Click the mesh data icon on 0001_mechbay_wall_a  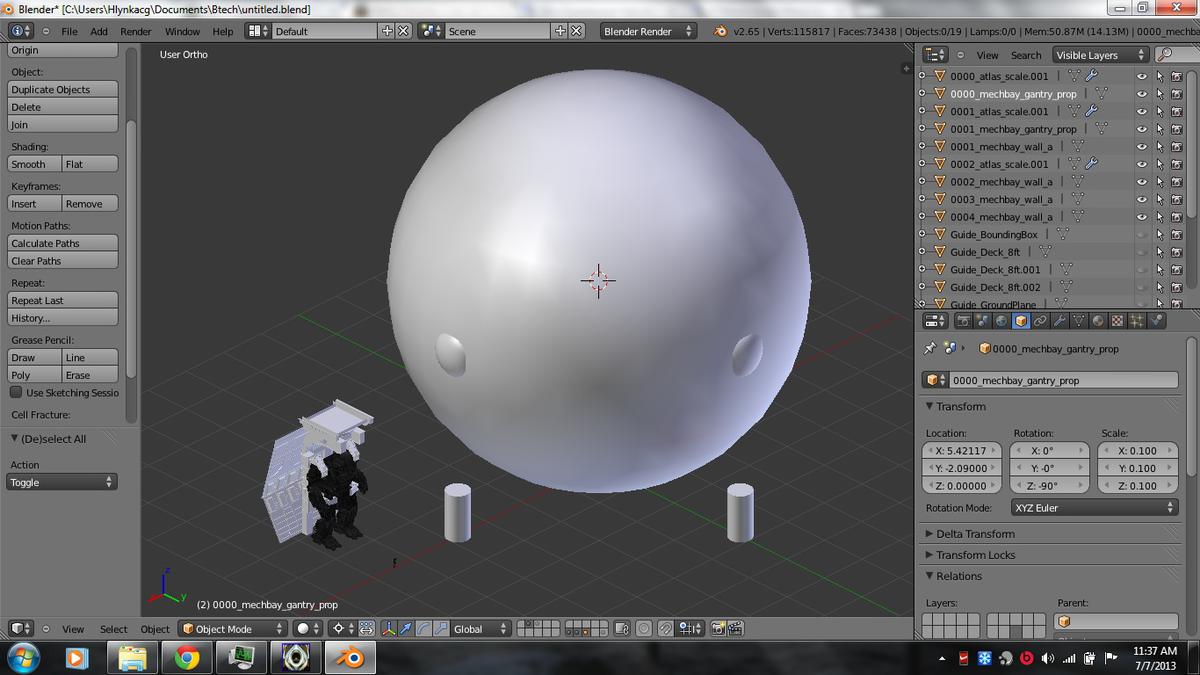1077,146
